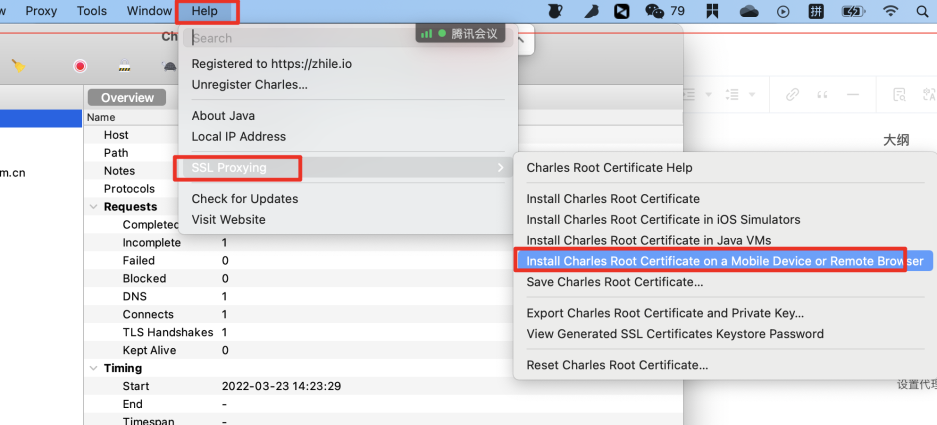Choose Install Root Certificate in iOS Simulators

pyautogui.click(x=725, y=220)
